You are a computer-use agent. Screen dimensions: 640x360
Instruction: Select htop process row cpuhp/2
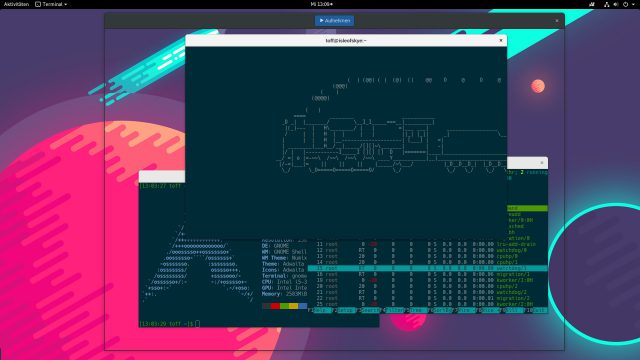pos(427,286)
